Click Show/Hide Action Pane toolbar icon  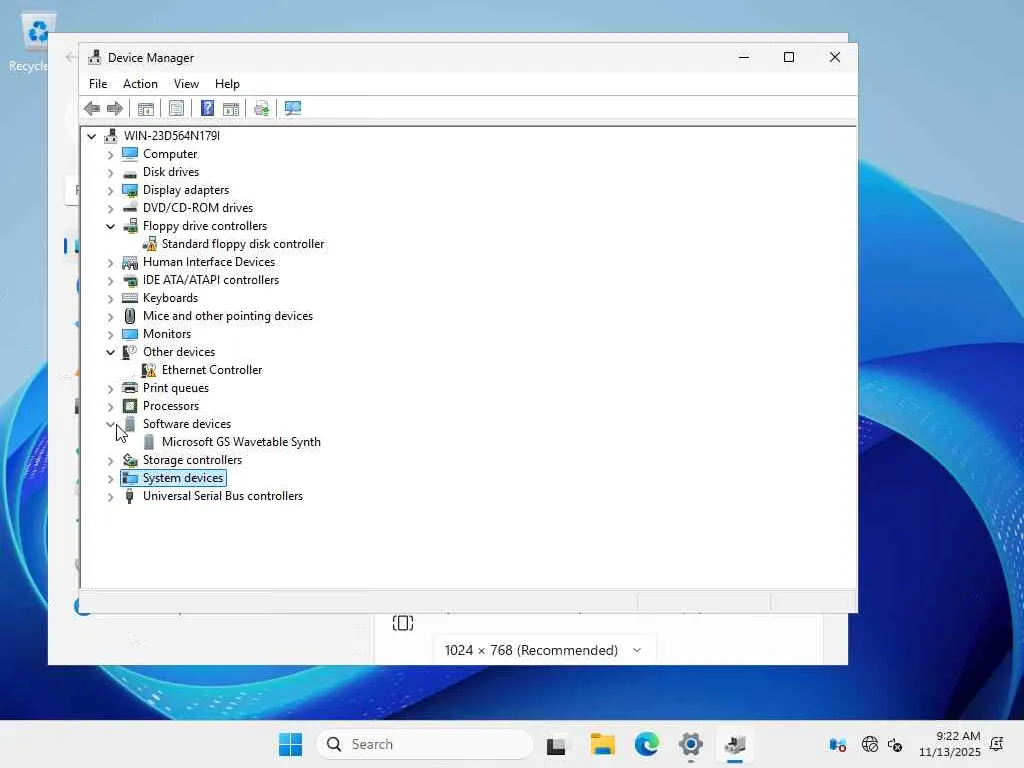[x=231, y=108]
